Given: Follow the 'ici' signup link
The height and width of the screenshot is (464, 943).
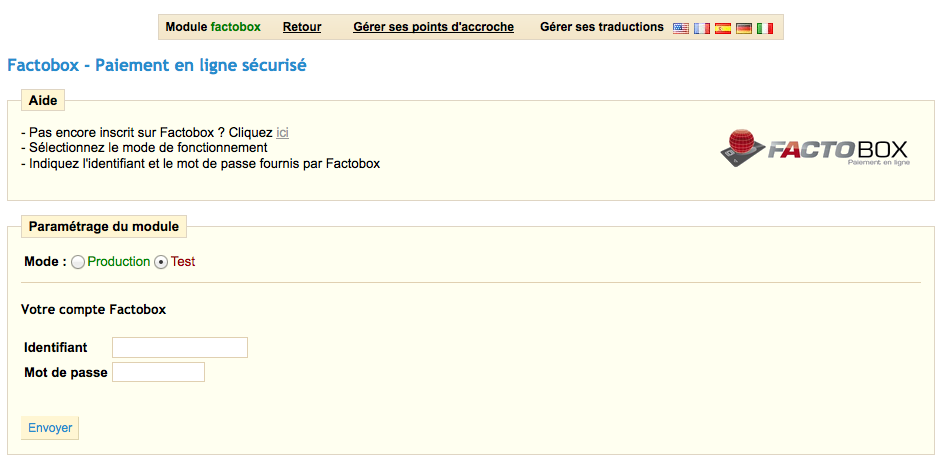Looking at the screenshot, I should [282, 133].
